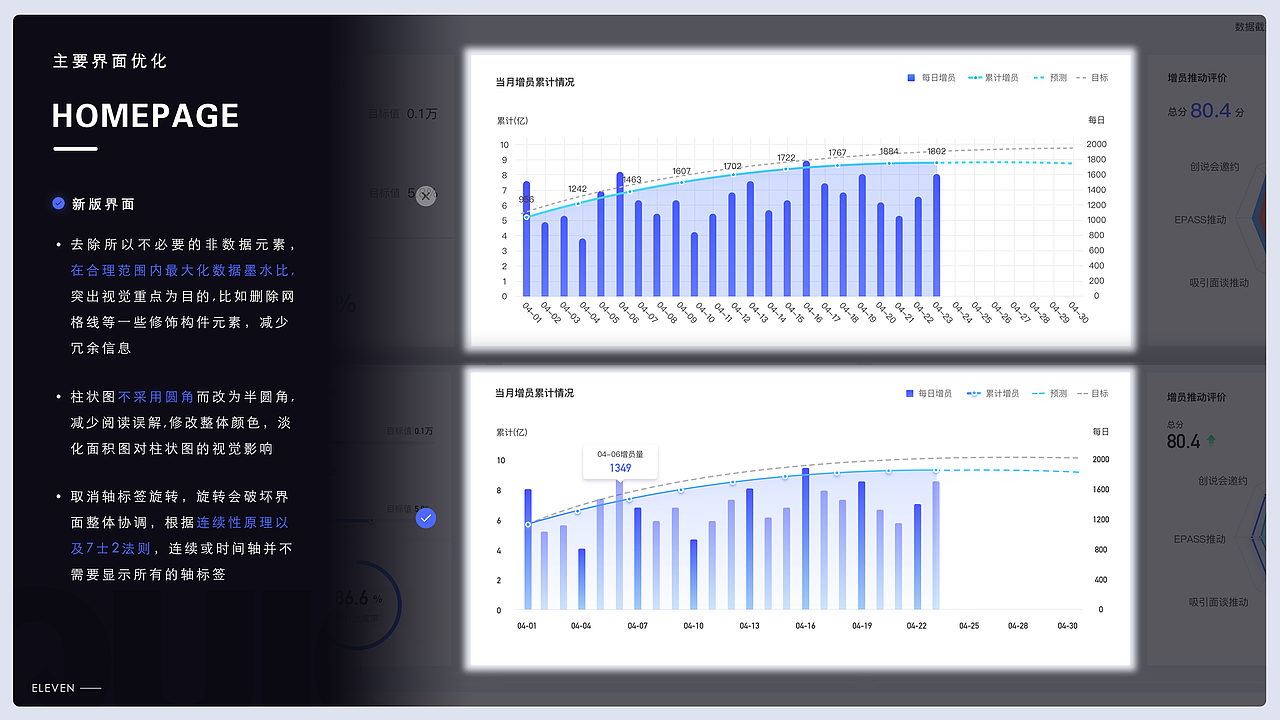This screenshot has width=1280, height=720.
Task: Toggle 目标 legend in the lower chart
Action: click(x=1092, y=394)
